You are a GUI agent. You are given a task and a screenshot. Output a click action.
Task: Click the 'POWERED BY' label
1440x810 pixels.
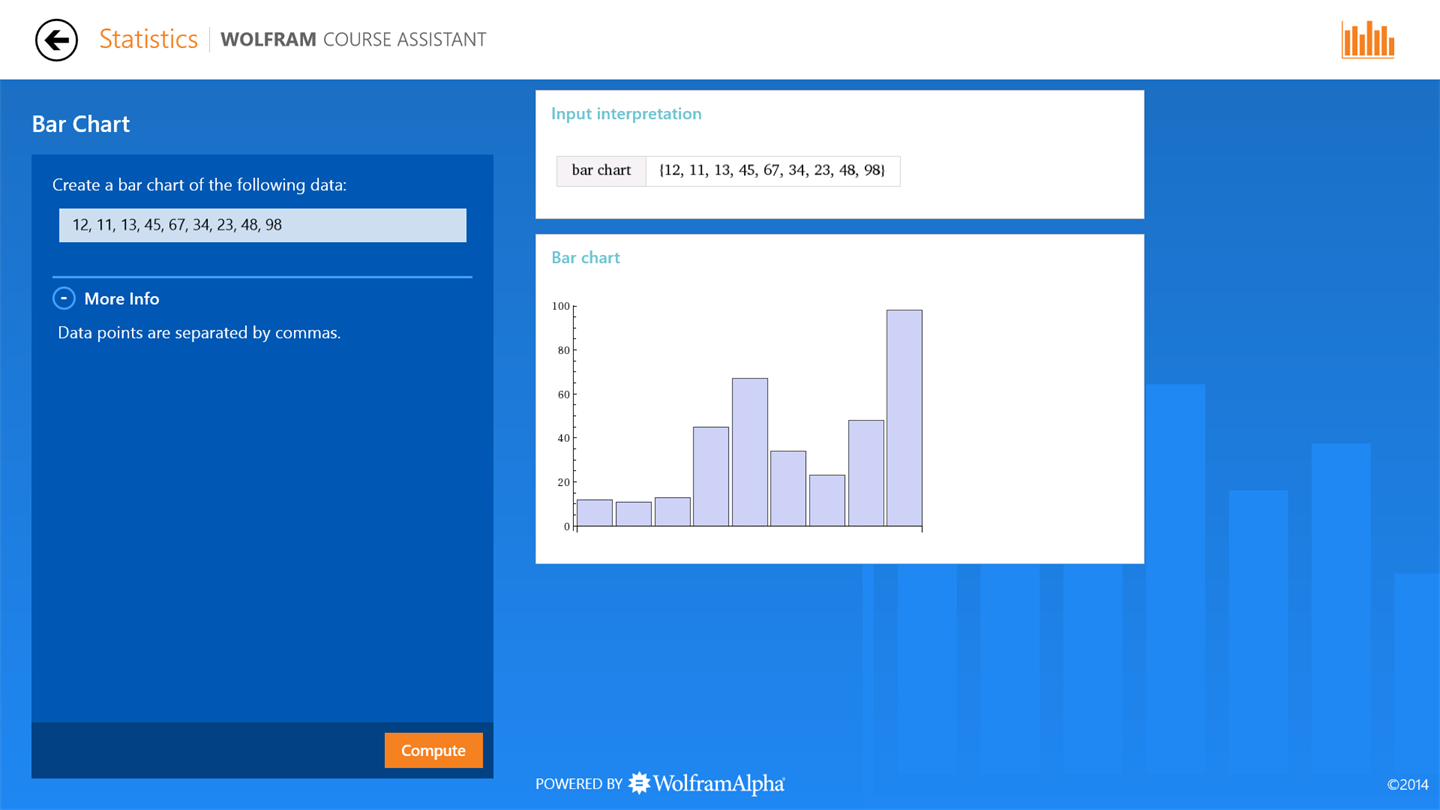coord(579,784)
